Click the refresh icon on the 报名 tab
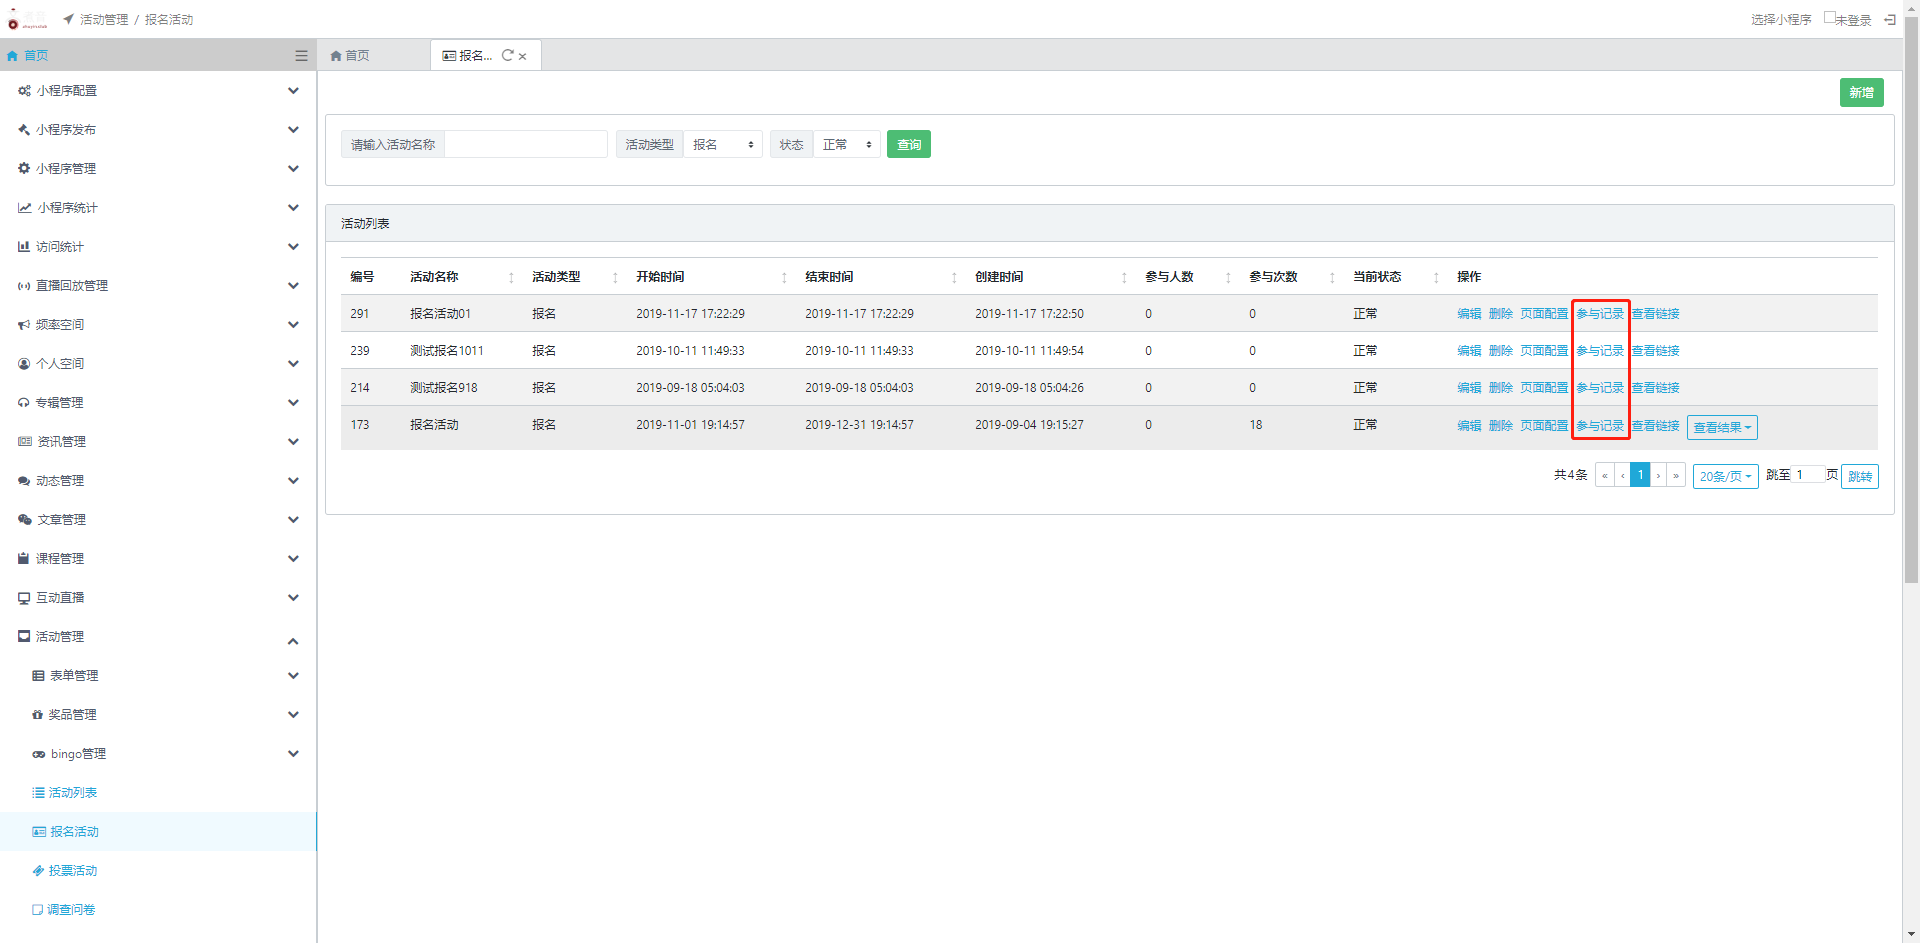The image size is (1920, 943). click(507, 56)
